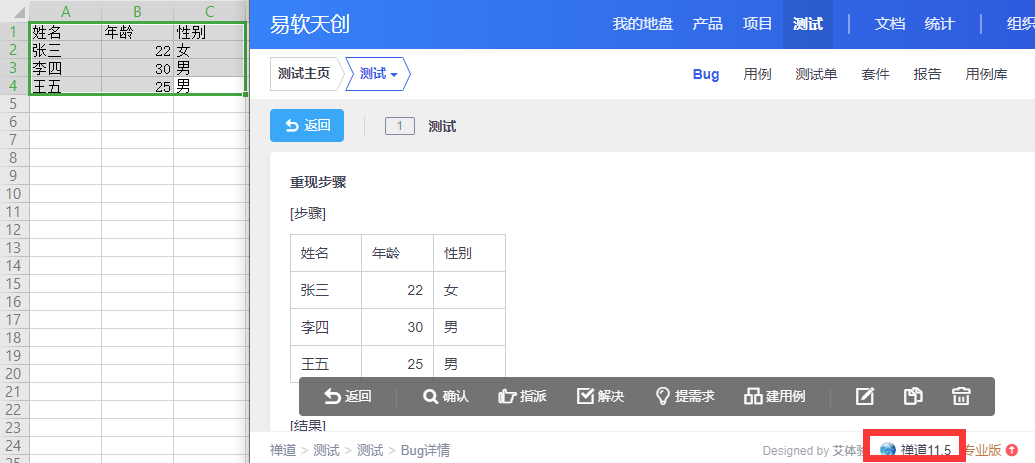Switch to the 套件 tab
This screenshot has width=1035, height=463.
pyautogui.click(x=875, y=74)
